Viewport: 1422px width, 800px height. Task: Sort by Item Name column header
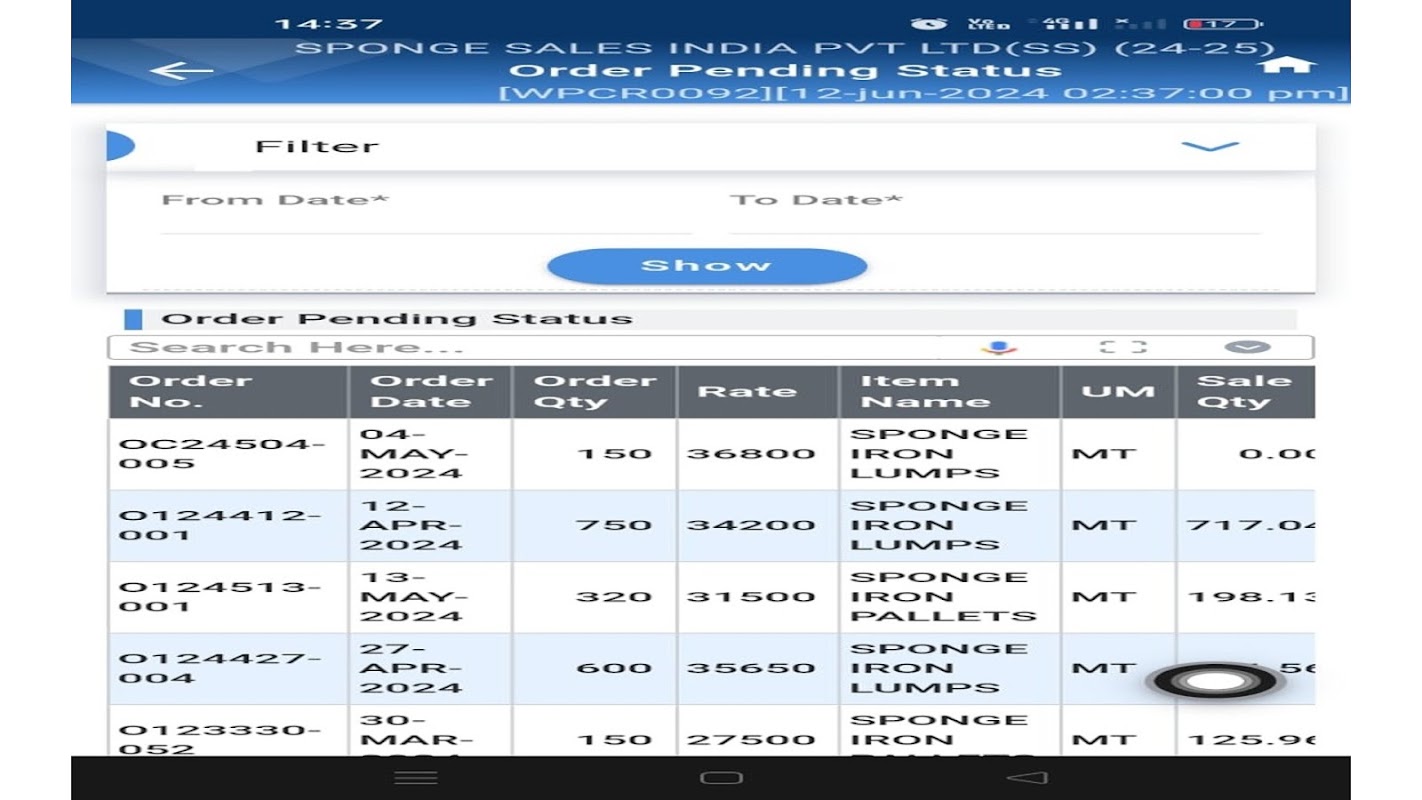(x=949, y=392)
